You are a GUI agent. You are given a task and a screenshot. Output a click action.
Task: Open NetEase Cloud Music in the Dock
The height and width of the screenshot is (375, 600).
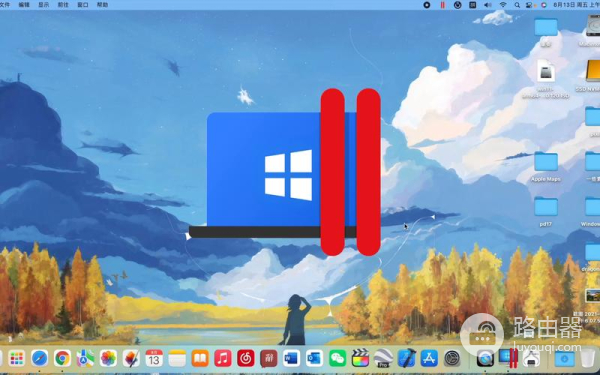point(246,359)
